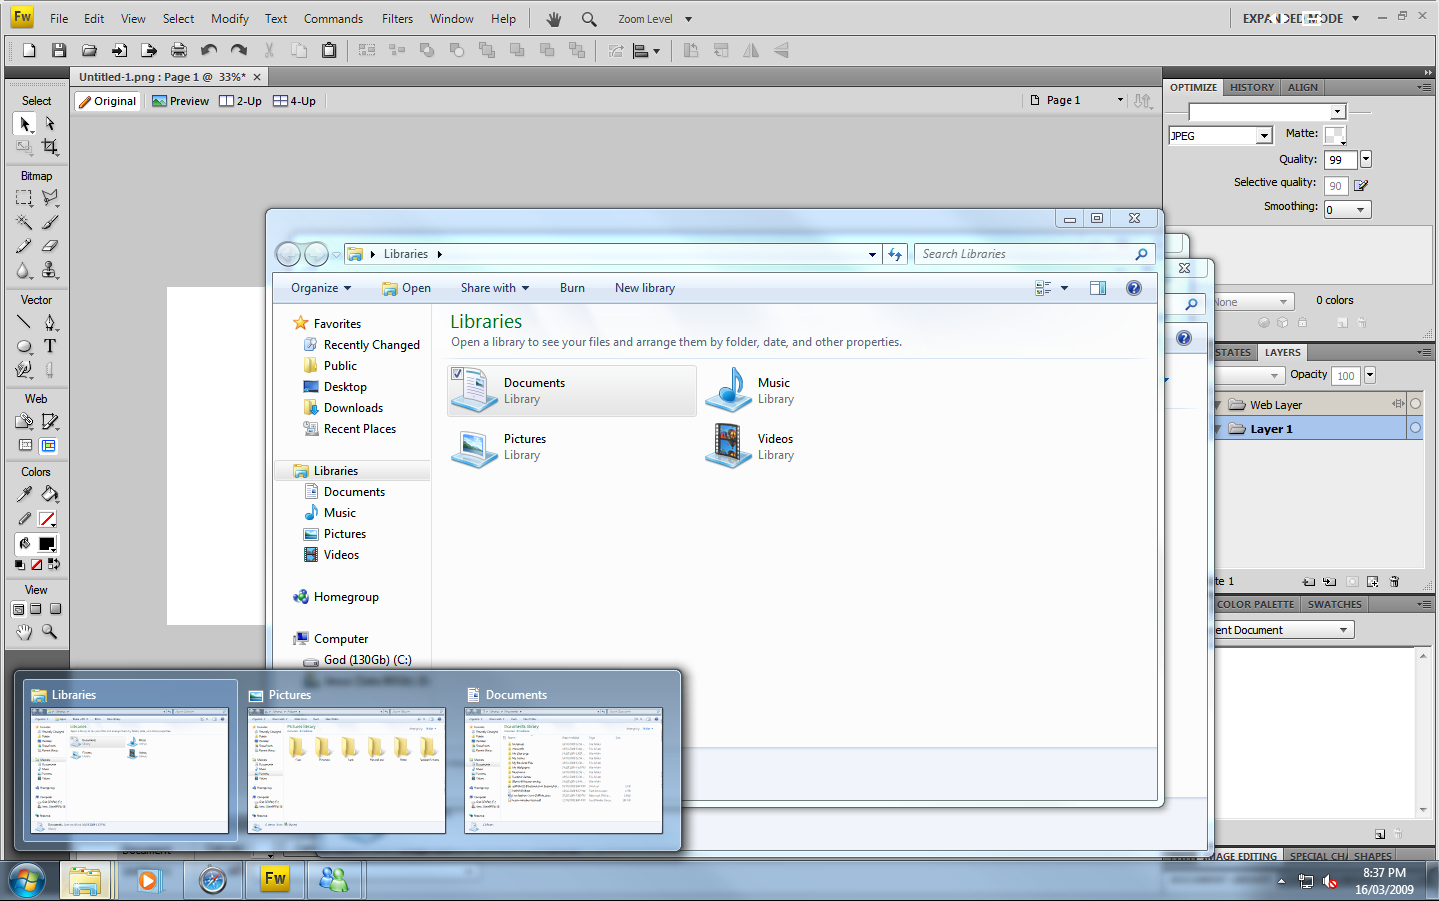
Task: Switch to 4-Up view
Action: click(294, 101)
